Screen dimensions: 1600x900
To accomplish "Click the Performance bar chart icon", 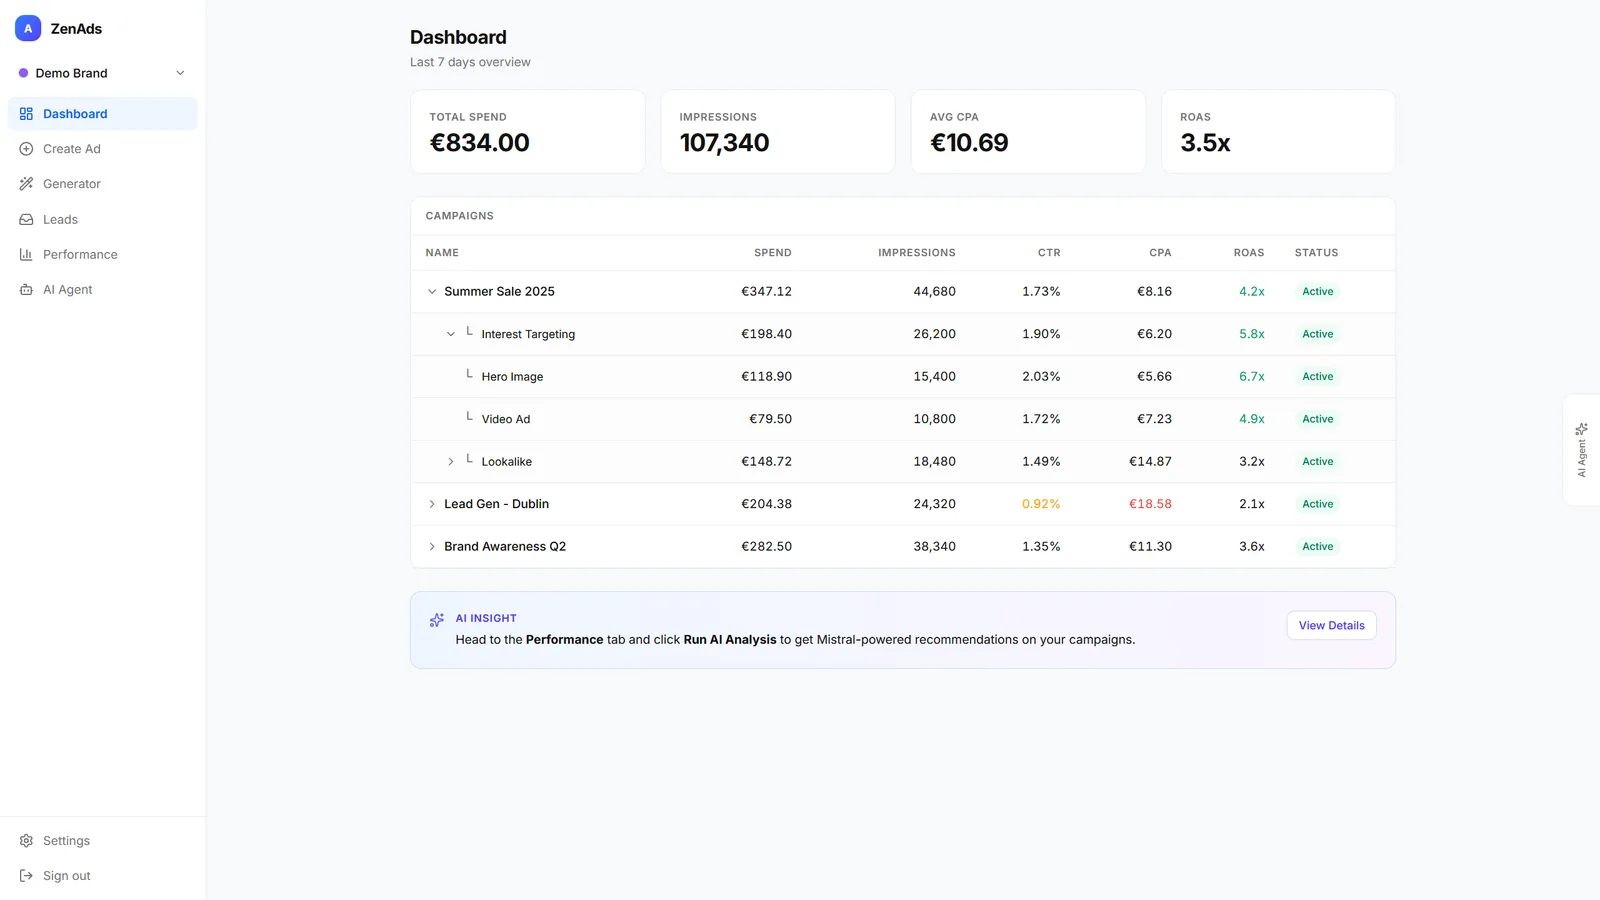I will (x=26, y=254).
